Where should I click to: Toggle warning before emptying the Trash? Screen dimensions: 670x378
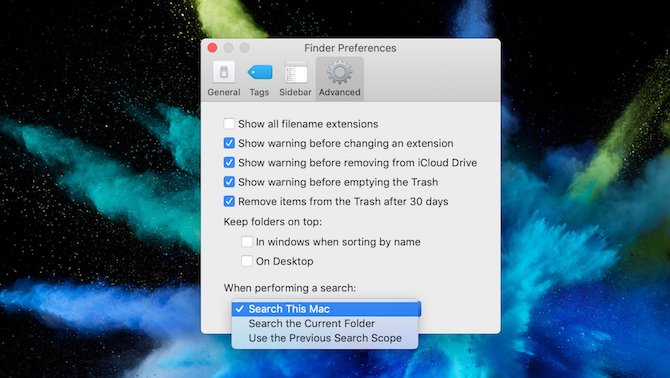pyautogui.click(x=229, y=182)
